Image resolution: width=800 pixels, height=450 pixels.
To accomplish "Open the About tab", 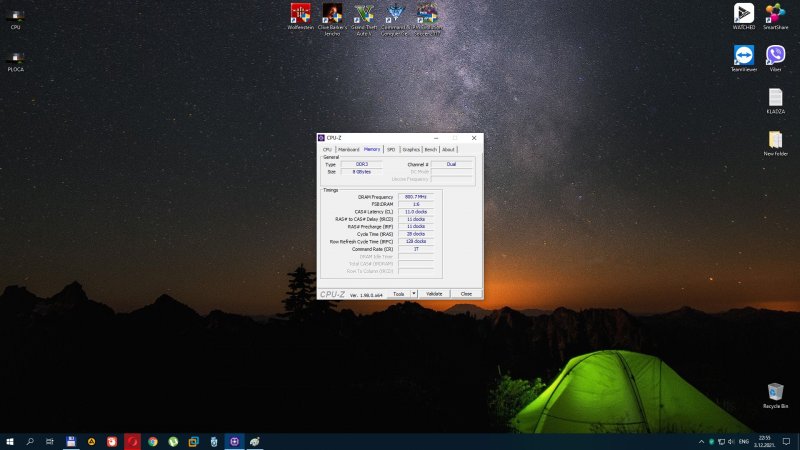I will click(x=448, y=149).
